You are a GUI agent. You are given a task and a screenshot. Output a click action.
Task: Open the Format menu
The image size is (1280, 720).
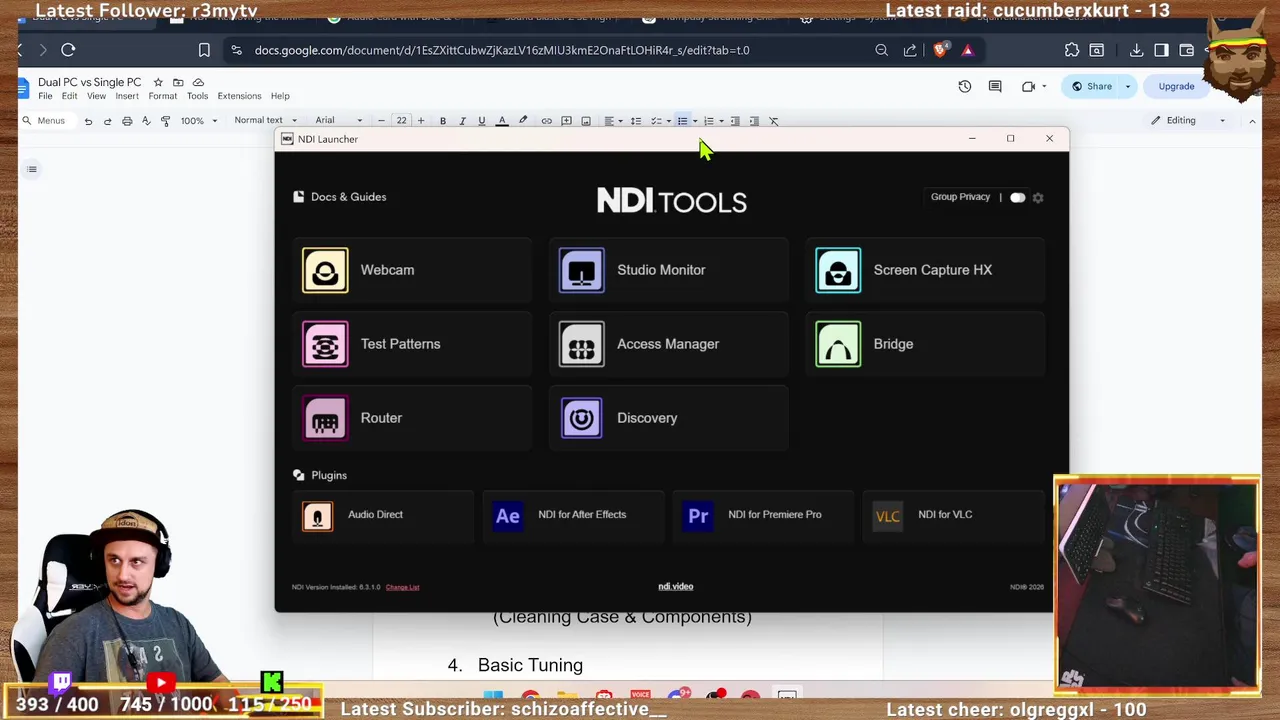[162, 96]
